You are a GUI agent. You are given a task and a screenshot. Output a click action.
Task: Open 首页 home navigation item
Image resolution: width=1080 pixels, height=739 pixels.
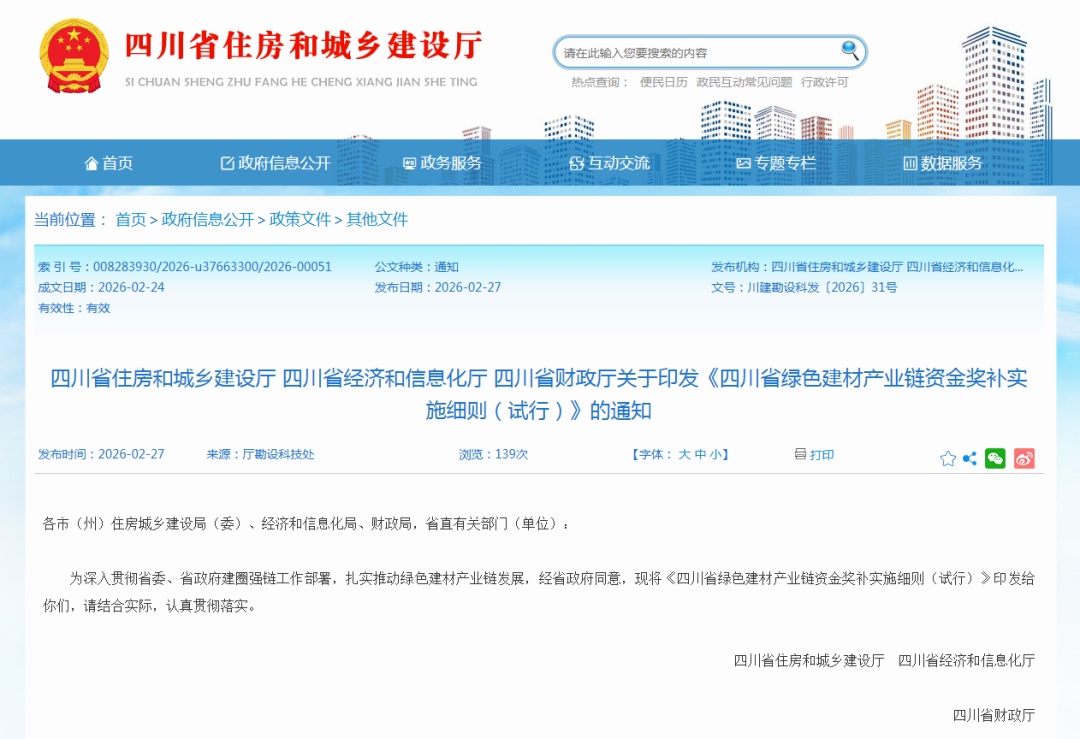tap(108, 163)
